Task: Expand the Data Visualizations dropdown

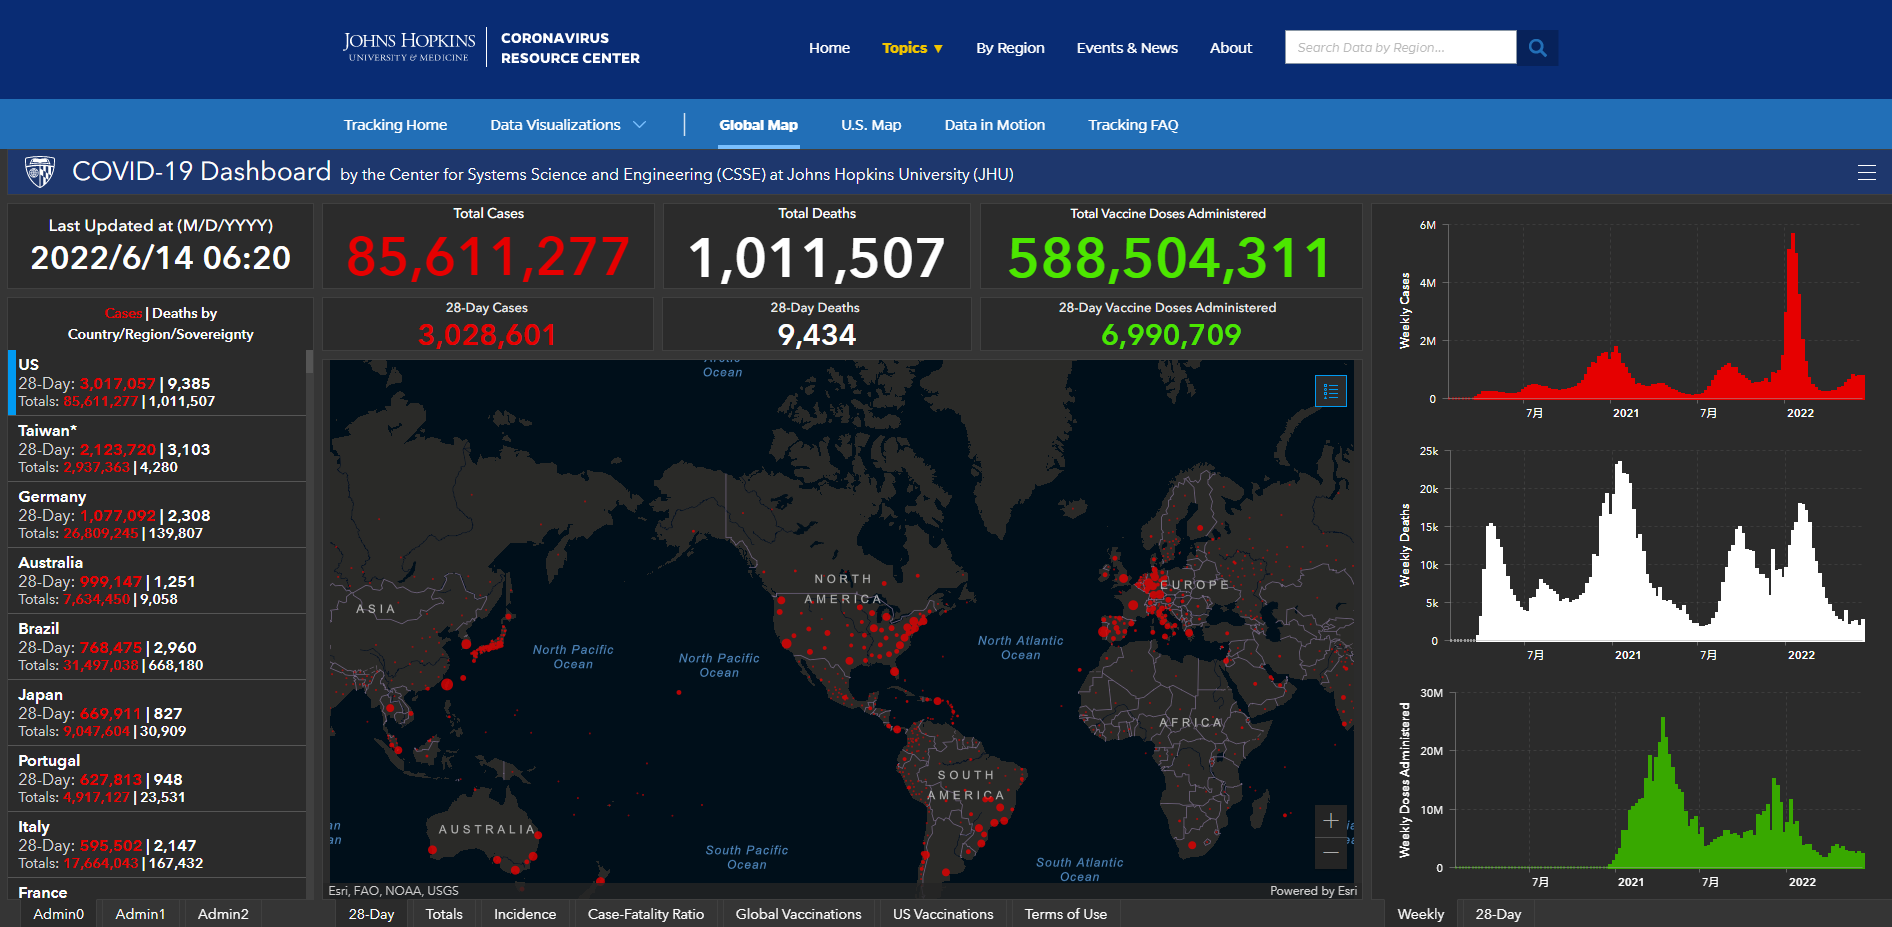Action: tap(567, 125)
